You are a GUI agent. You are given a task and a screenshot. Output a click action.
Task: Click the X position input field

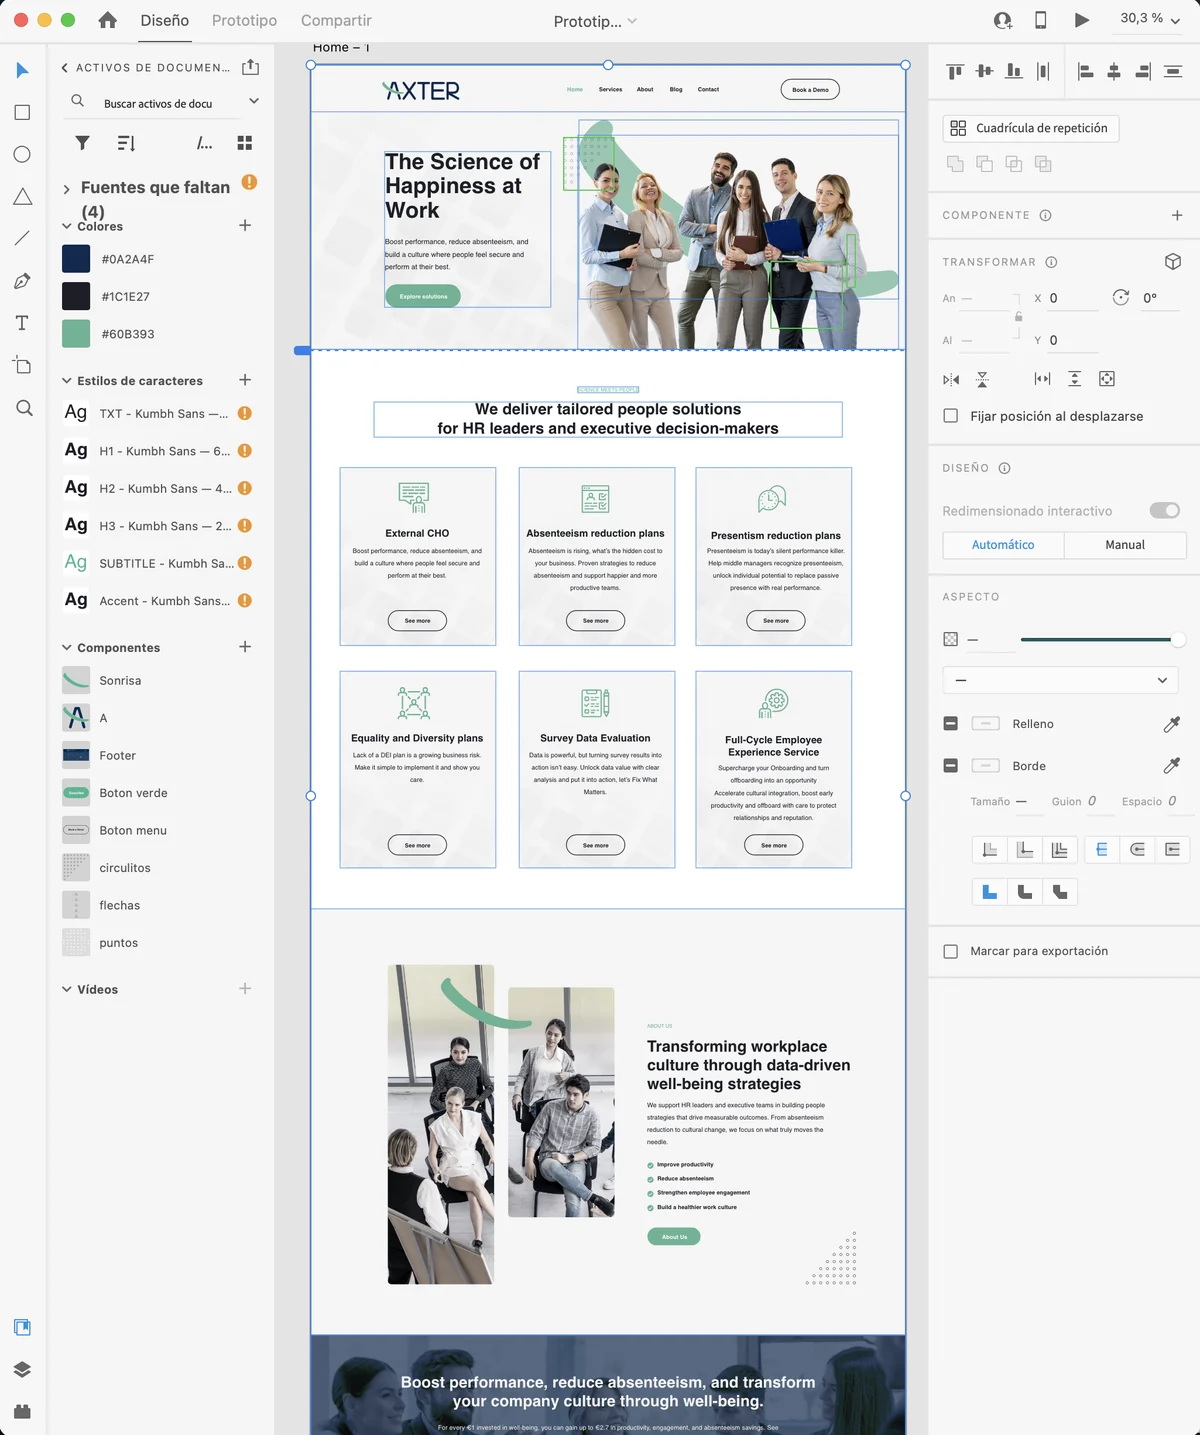pyautogui.click(x=1072, y=298)
